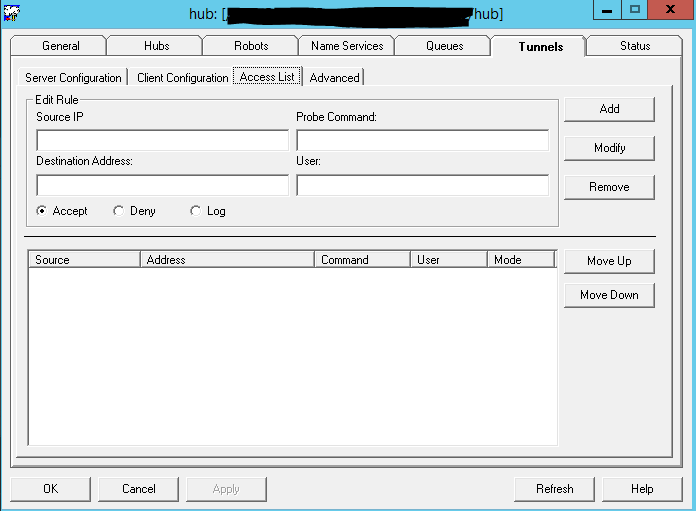Switch to the Hubs tab
This screenshot has width=696, height=511.
[x=156, y=46]
